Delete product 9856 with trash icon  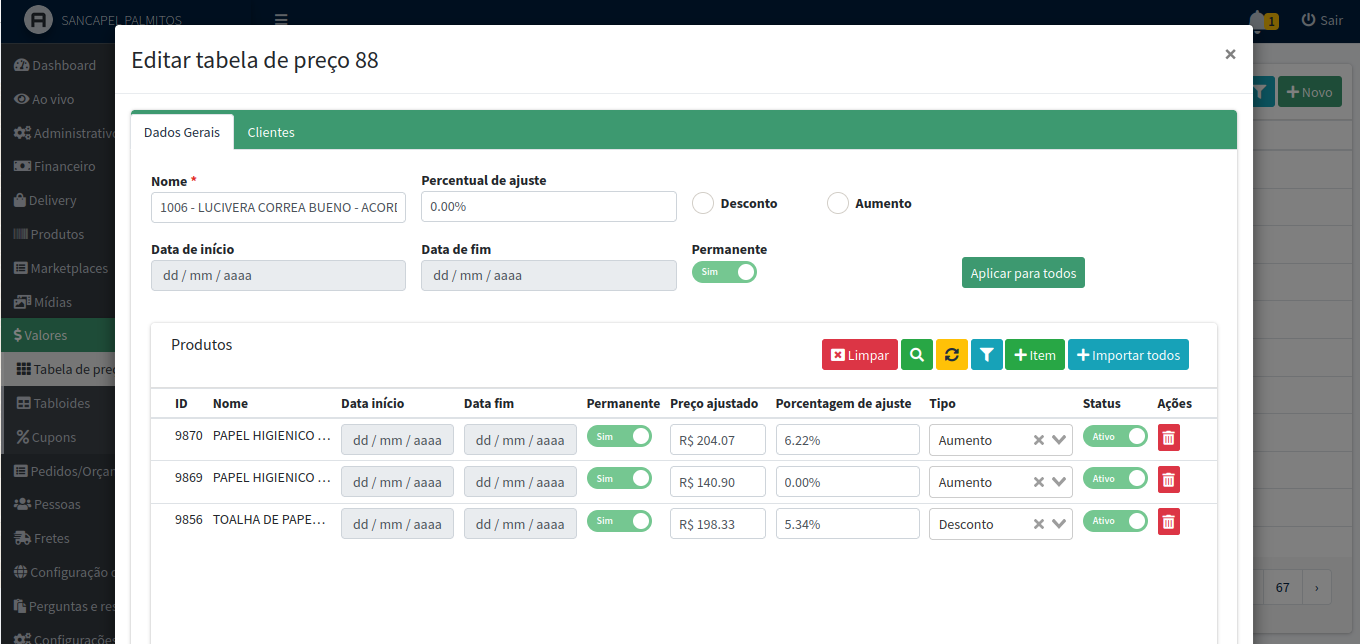click(x=1168, y=521)
